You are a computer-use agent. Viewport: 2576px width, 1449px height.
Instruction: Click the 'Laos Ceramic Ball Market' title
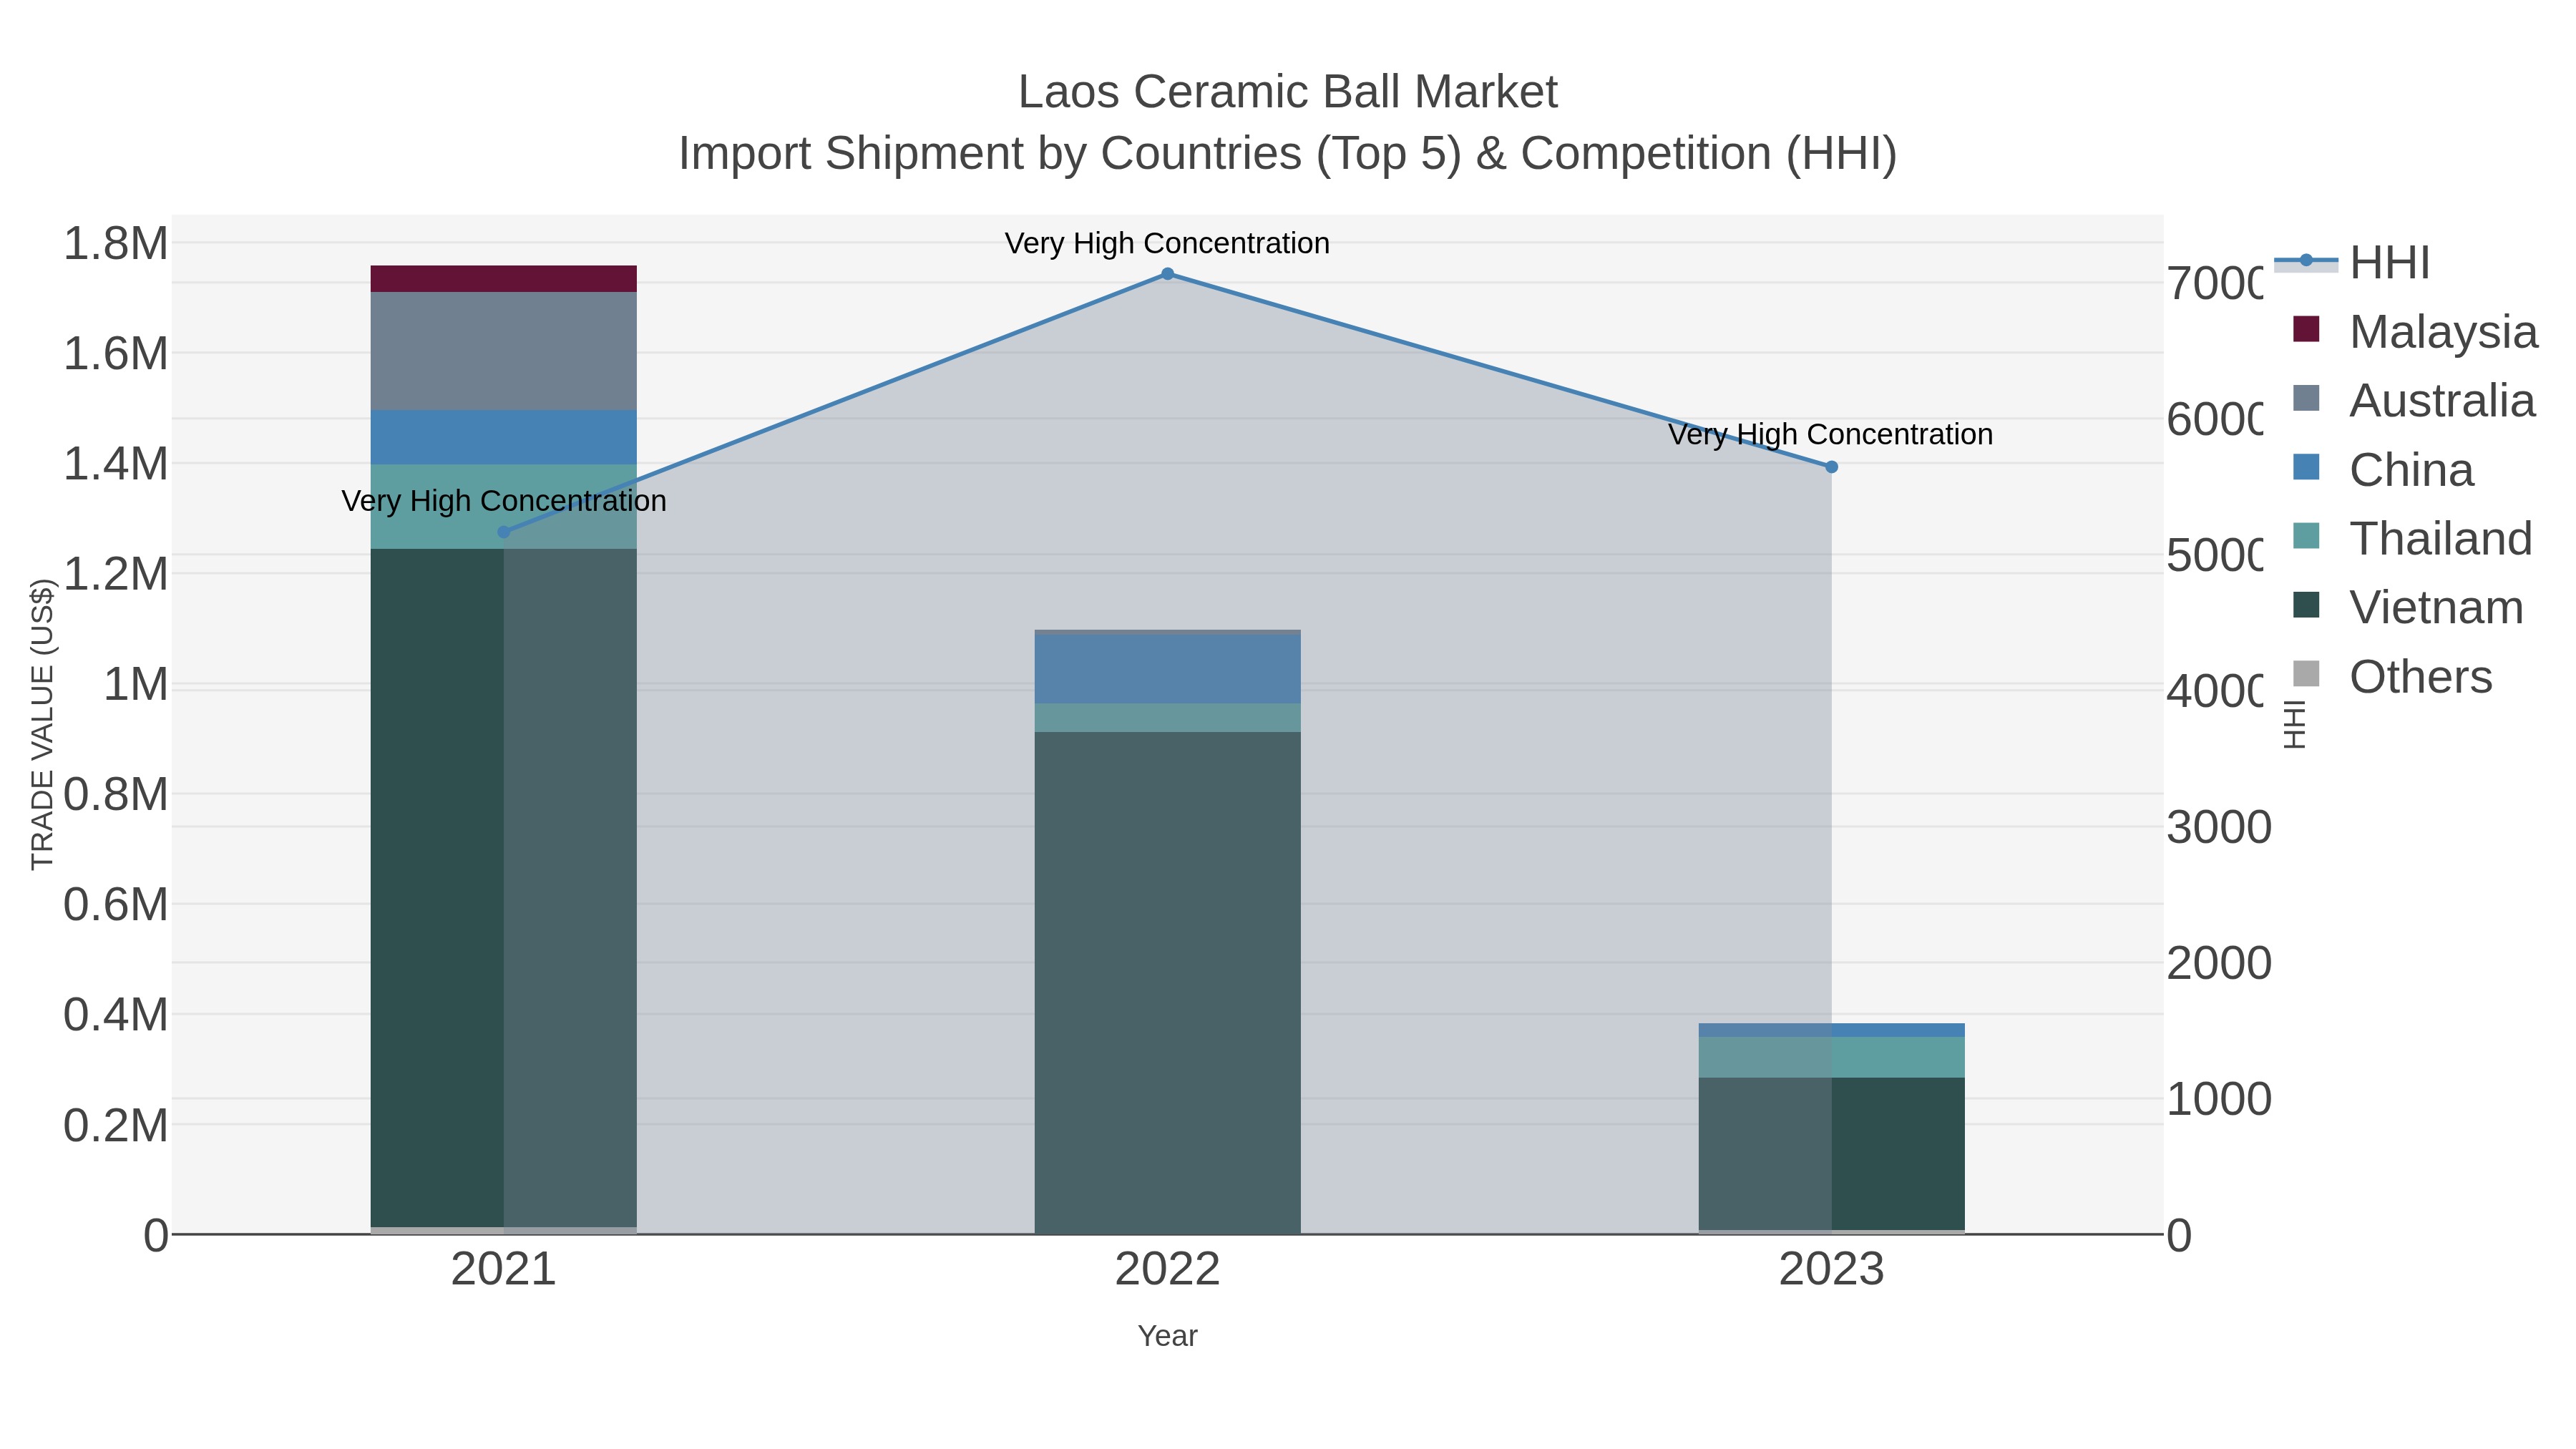[x=1288, y=92]
